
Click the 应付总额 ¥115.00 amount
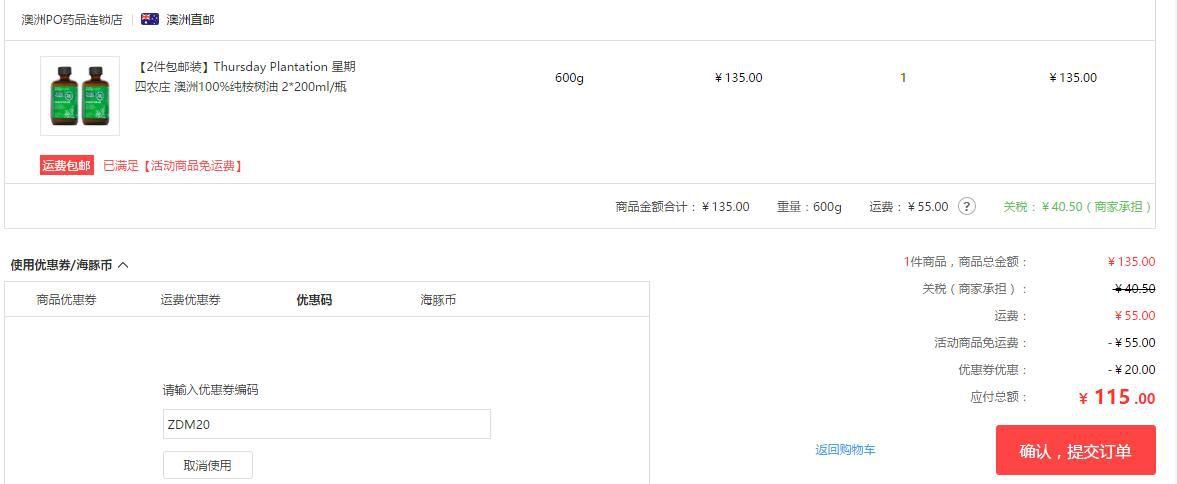(x=1117, y=398)
